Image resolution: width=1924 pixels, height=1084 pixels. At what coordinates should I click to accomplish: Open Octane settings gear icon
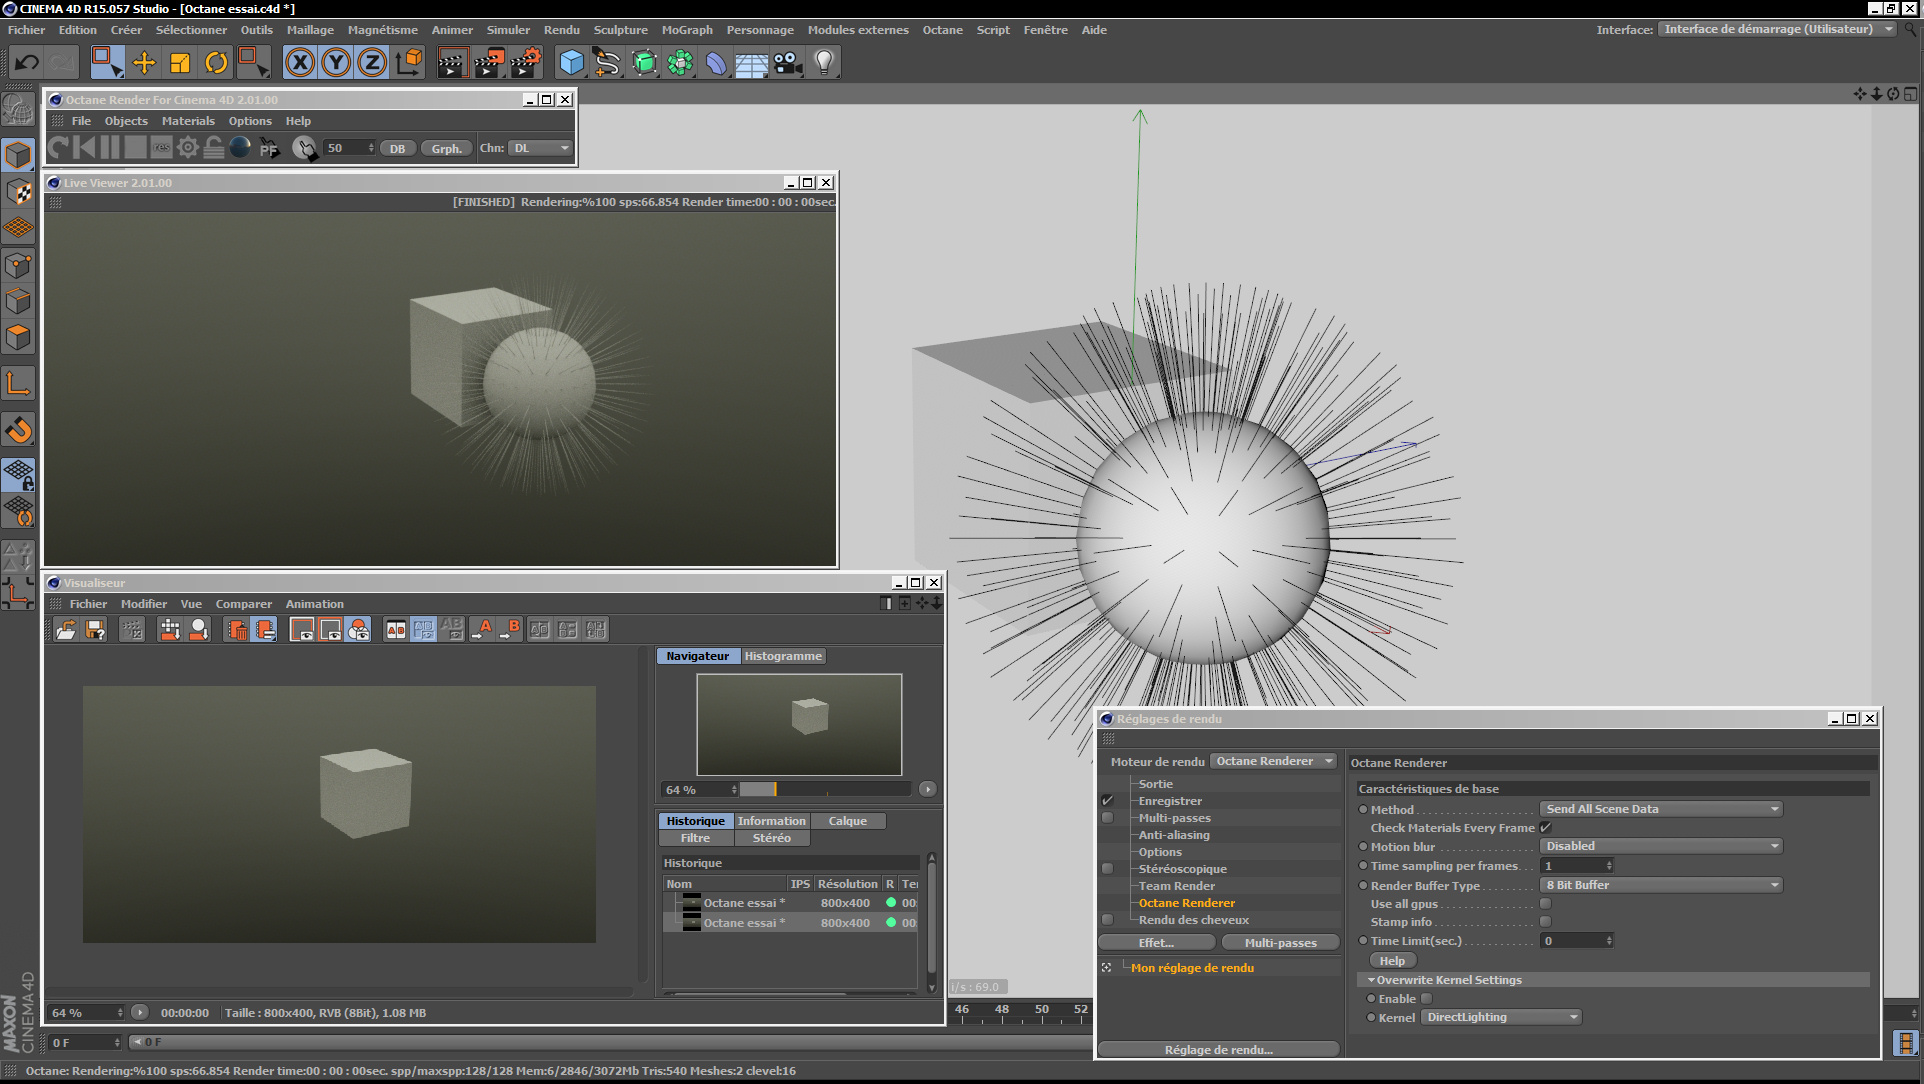click(187, 148)
